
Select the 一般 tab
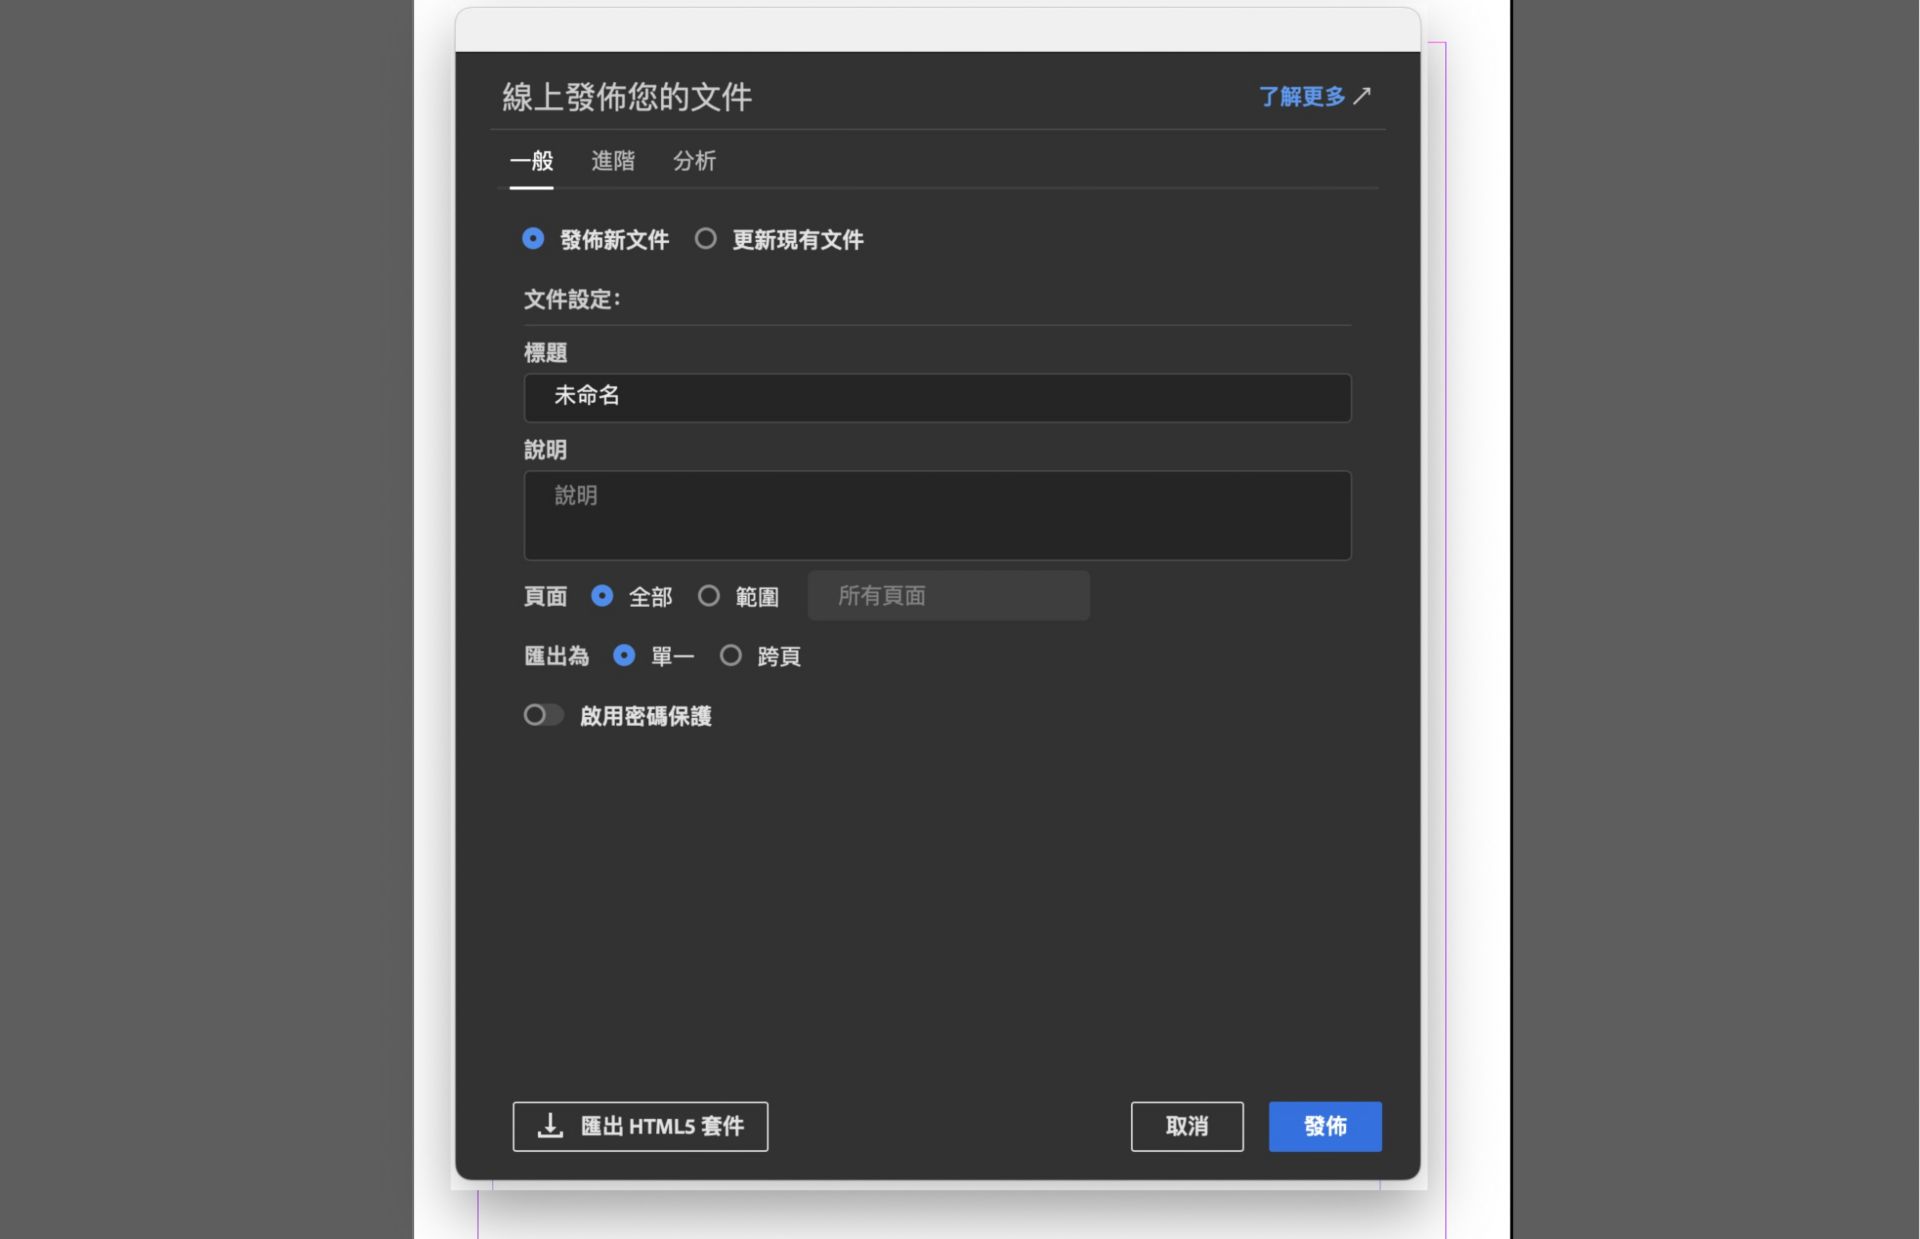click(531, 161)
